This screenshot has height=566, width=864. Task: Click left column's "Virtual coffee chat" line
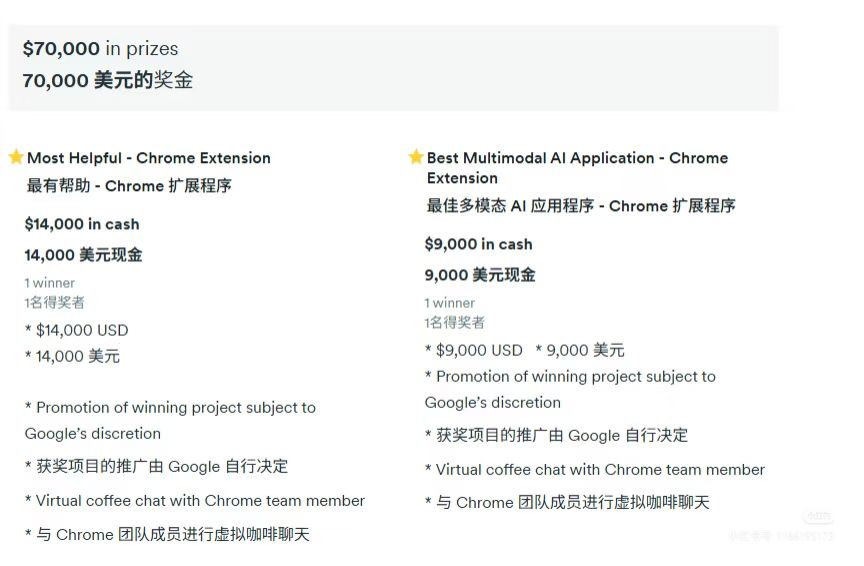[x=195, y=501]
